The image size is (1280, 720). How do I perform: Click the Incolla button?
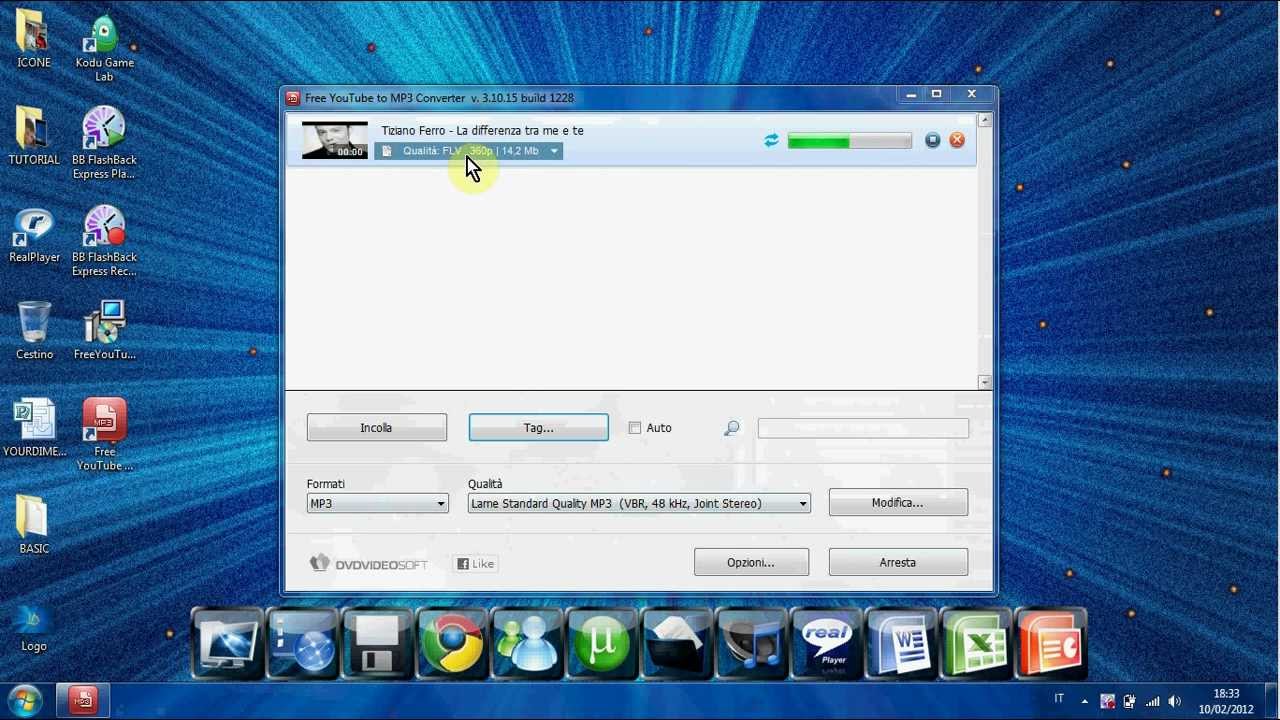click(x=377, y=428)
